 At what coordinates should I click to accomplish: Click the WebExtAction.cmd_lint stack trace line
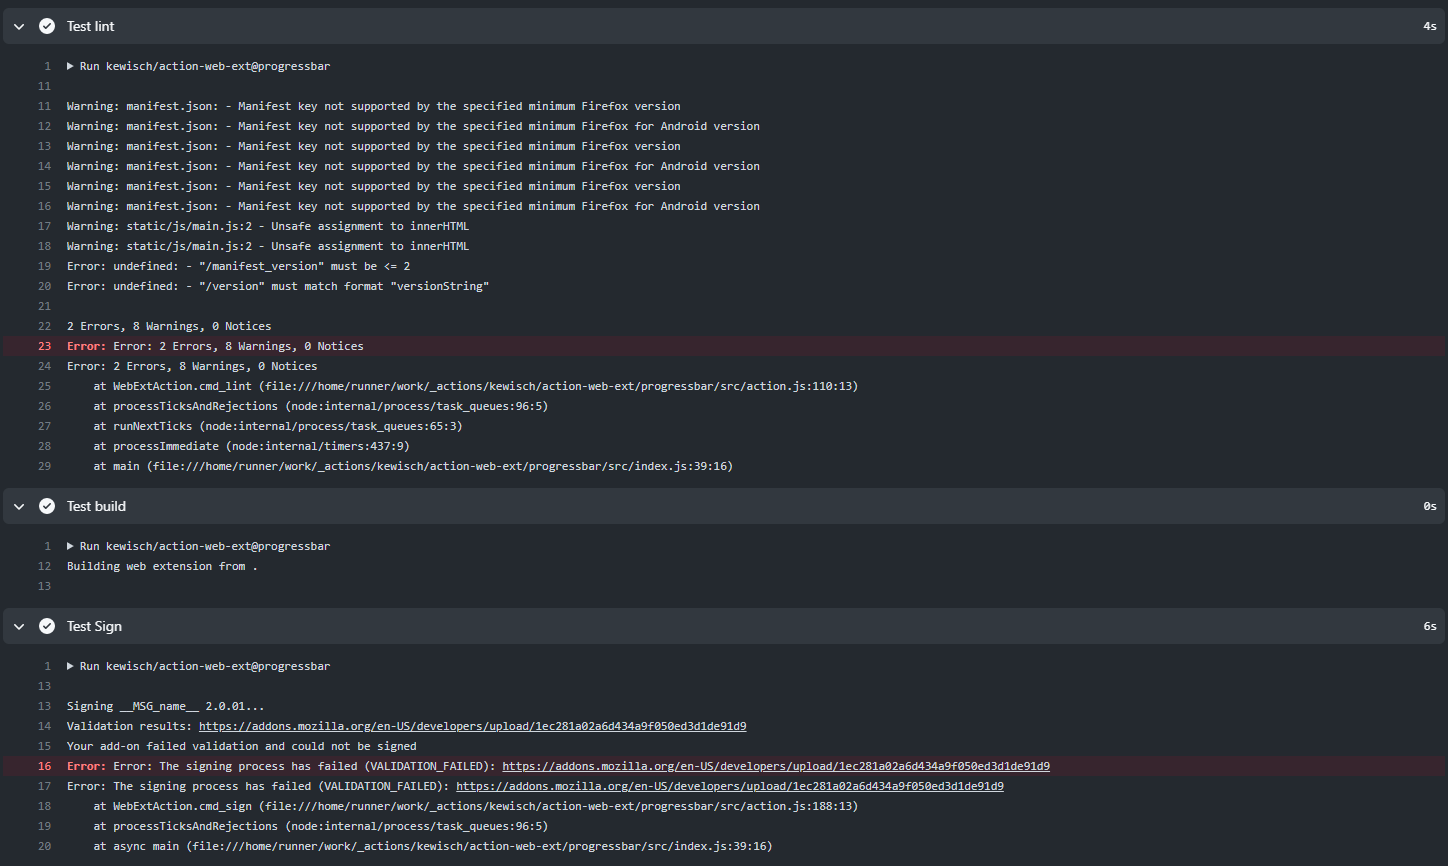476,386
